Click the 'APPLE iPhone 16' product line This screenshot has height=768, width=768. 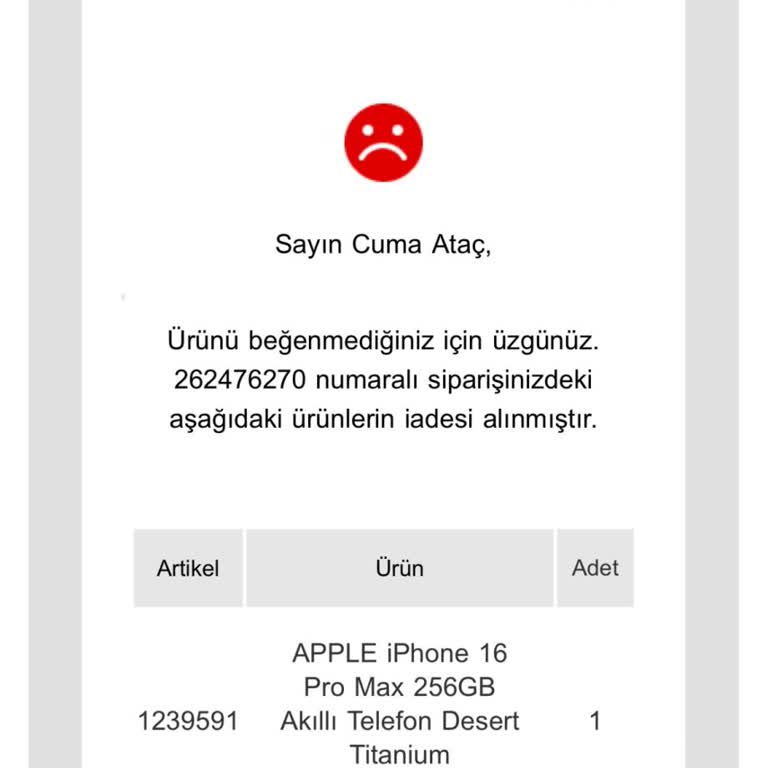pos(399,654)
